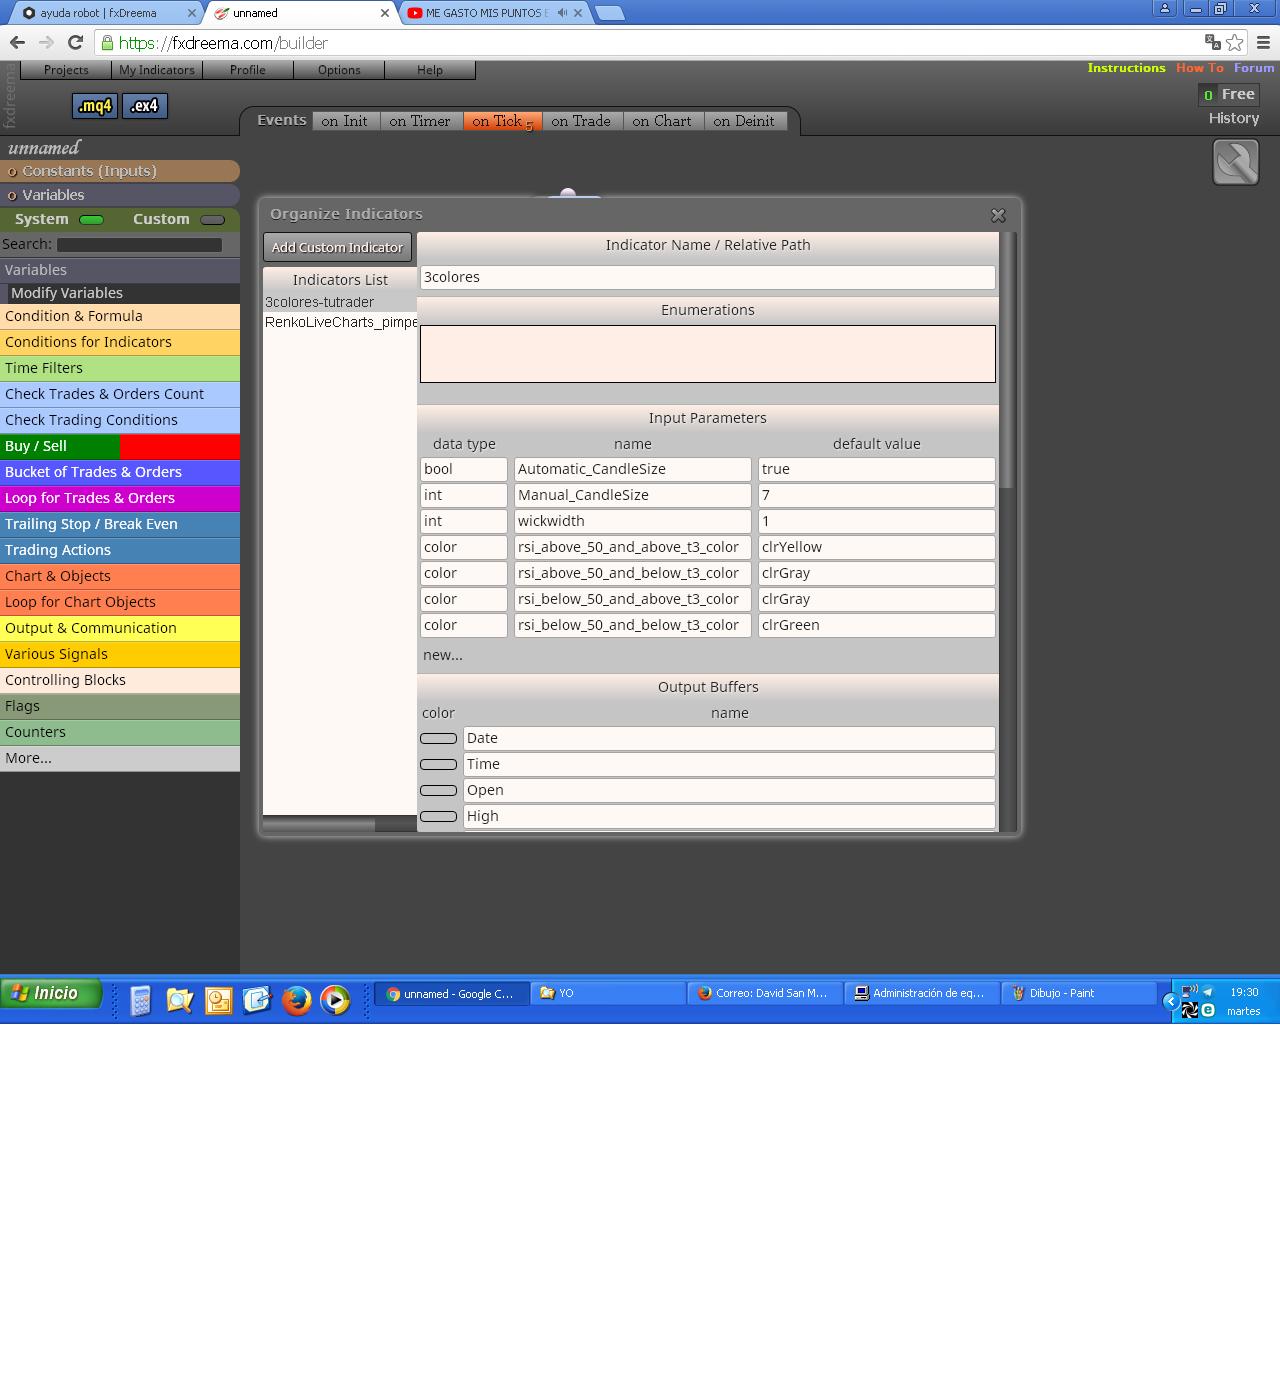Click Add Custom Indicator button
Image resolution: width=1280 pixels, height=1374 pixels.
337,247
